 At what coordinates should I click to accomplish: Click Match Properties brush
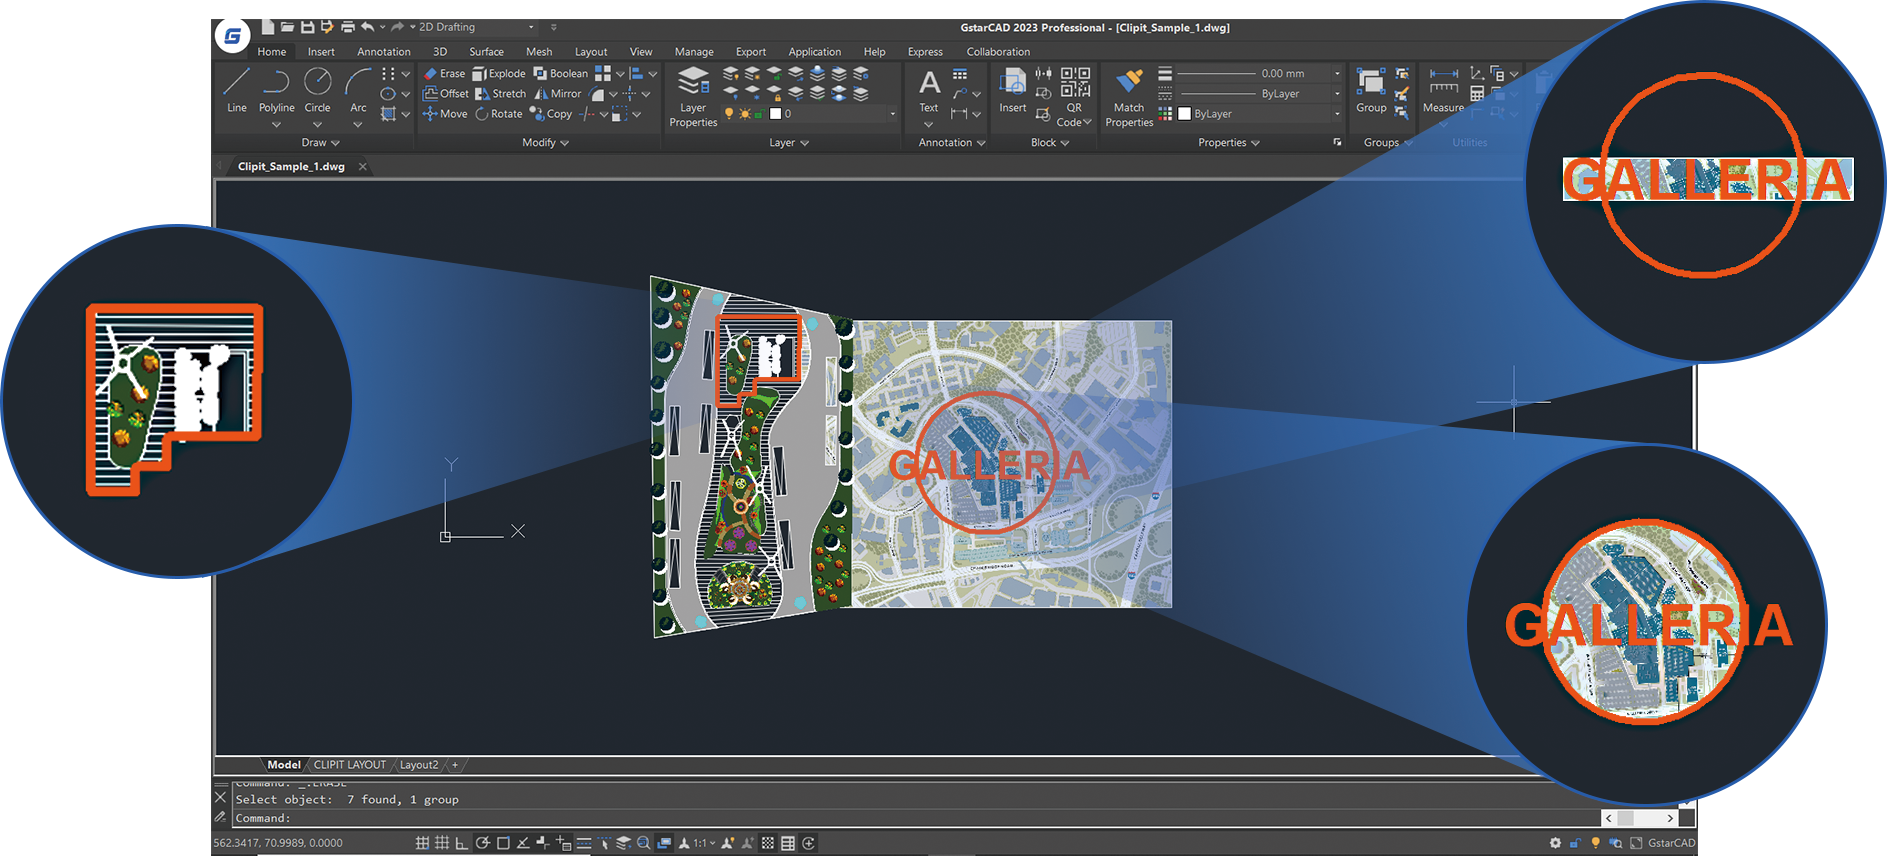tap(1129, 97)
